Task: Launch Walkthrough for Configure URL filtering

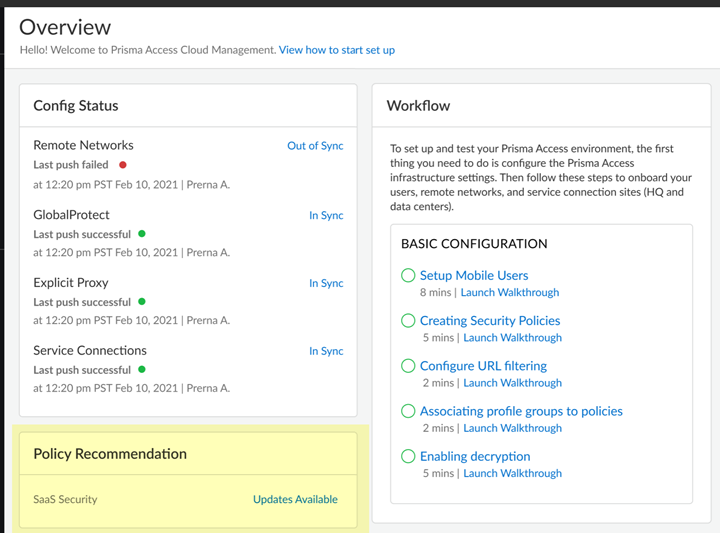Action: pyautogui.click(x=512, y=383)
